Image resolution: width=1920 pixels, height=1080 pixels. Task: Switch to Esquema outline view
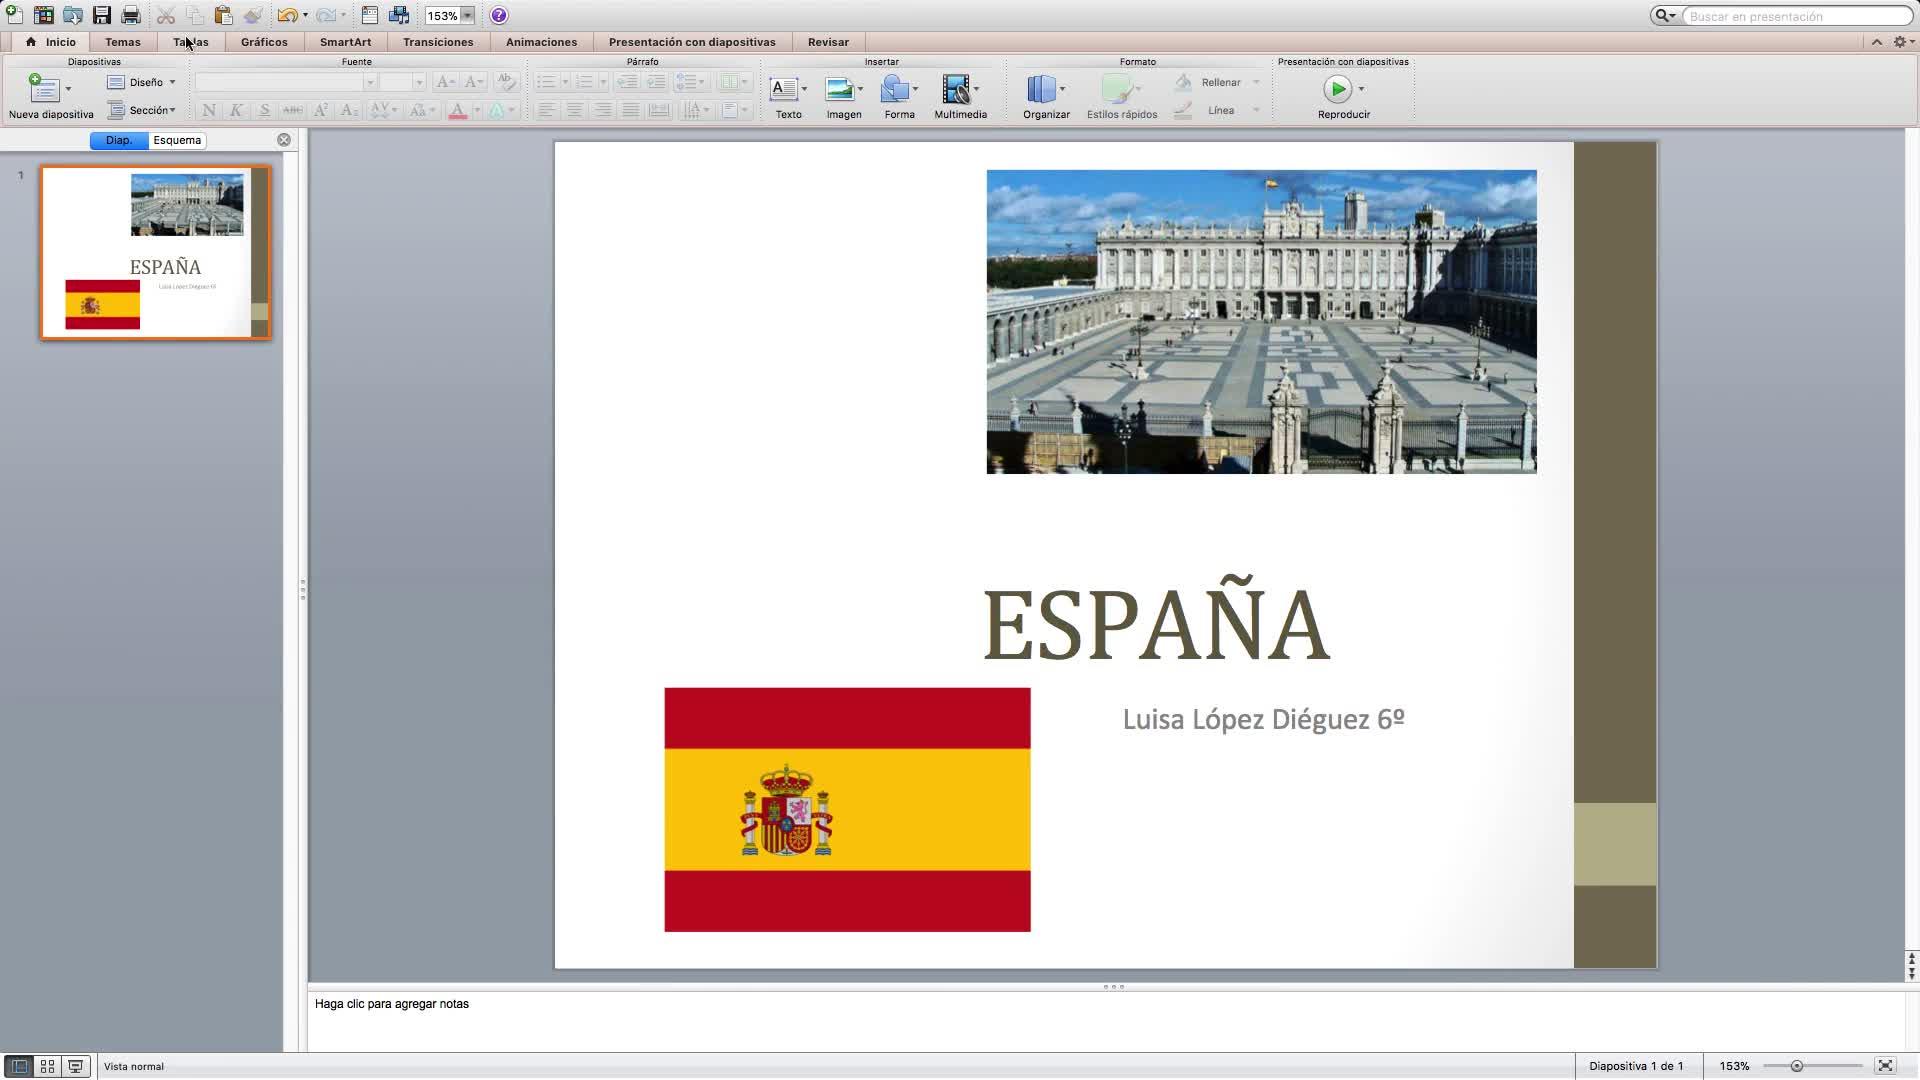[x=177, y=140]
